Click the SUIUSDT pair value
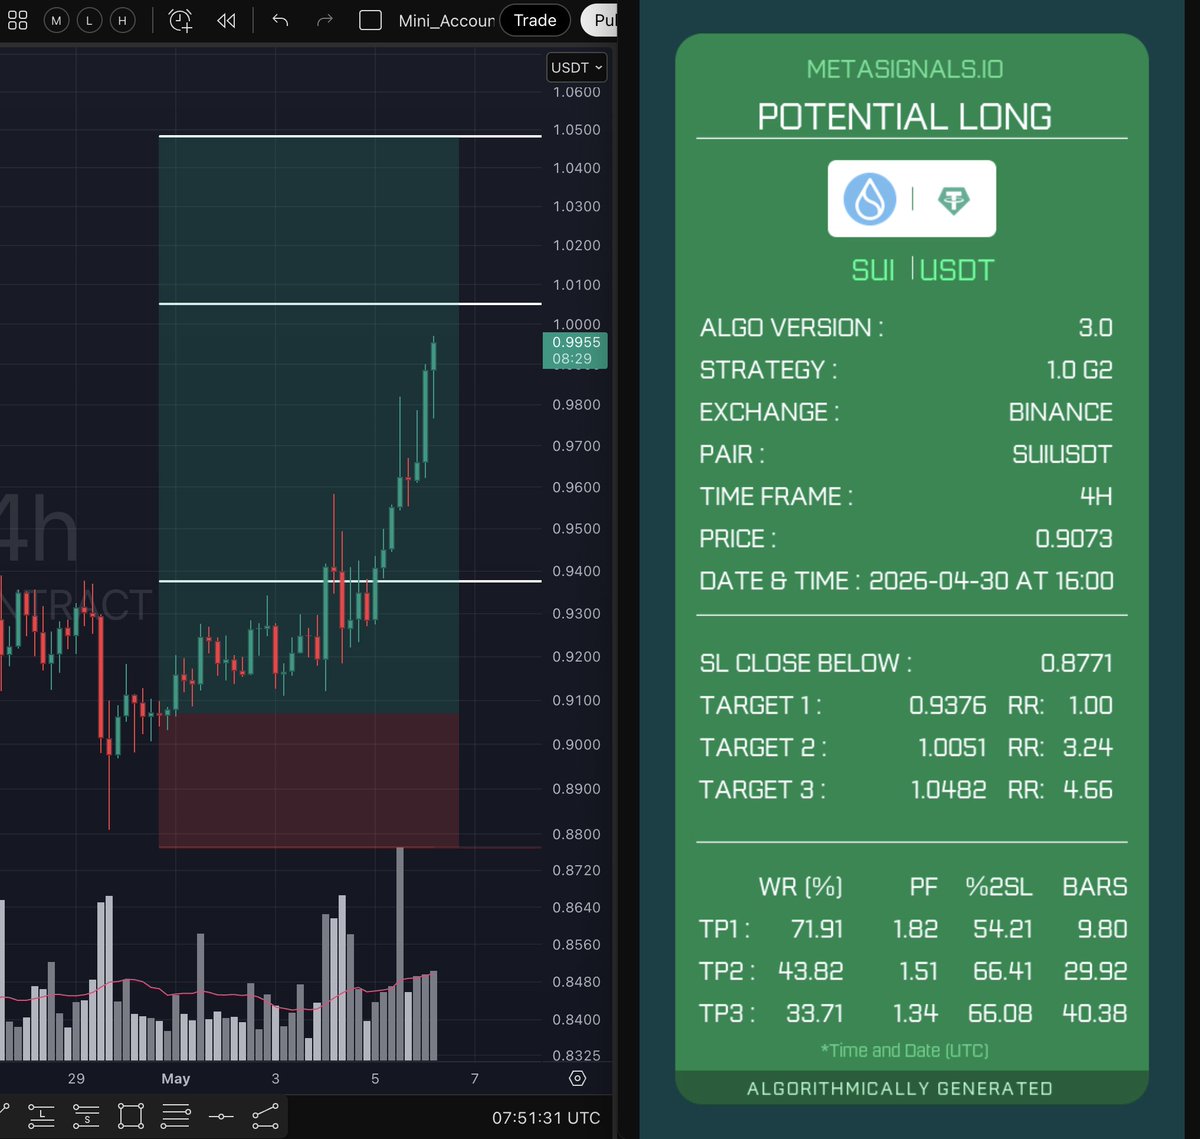The width and height of the screenshot is (1200, 1139). [x=1062, y=454]
